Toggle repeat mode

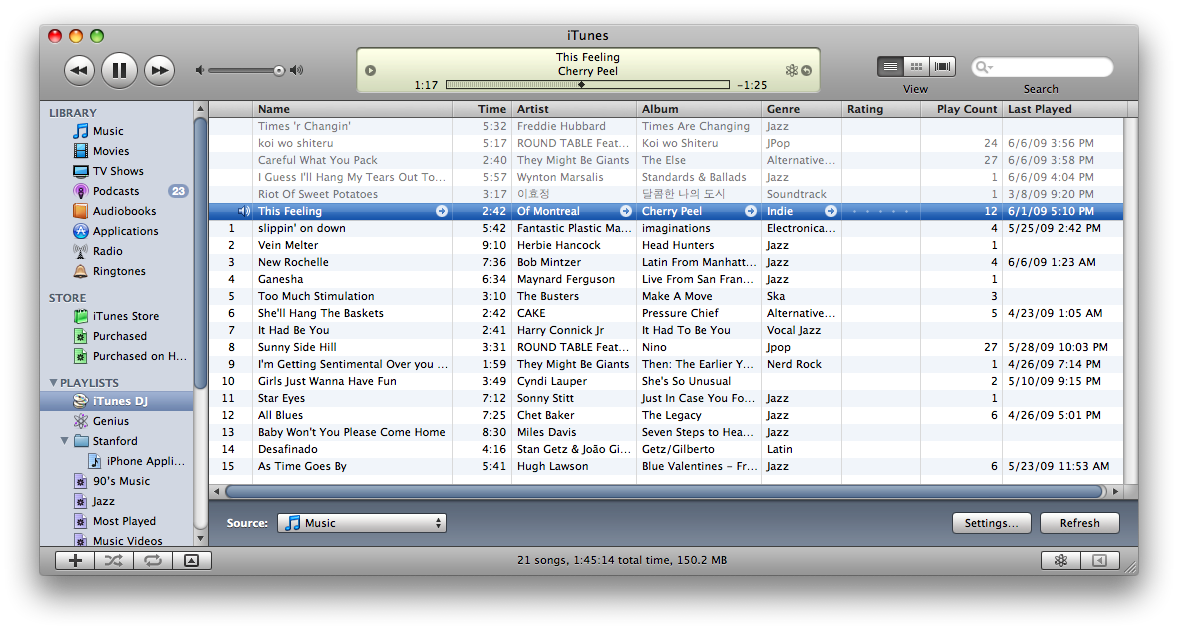[x=152, y=561]
